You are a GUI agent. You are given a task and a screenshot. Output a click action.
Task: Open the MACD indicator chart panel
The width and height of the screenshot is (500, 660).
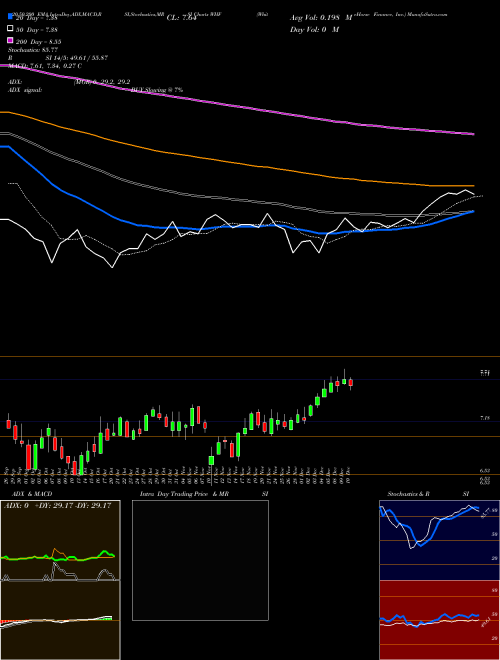[60, 620]
